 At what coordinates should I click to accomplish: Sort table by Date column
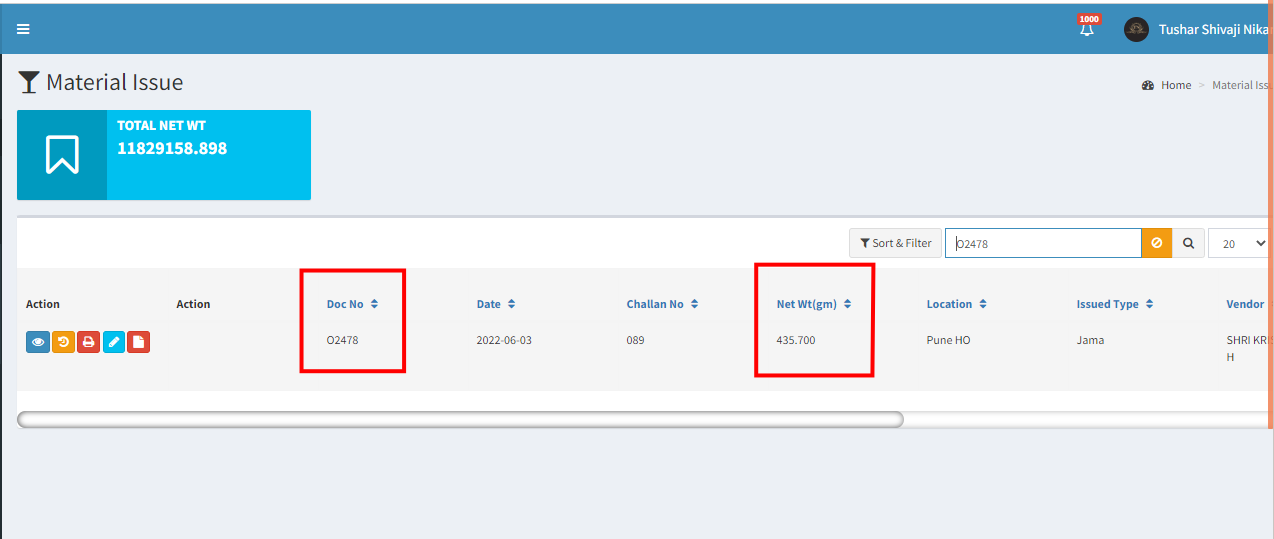point(495,304)
